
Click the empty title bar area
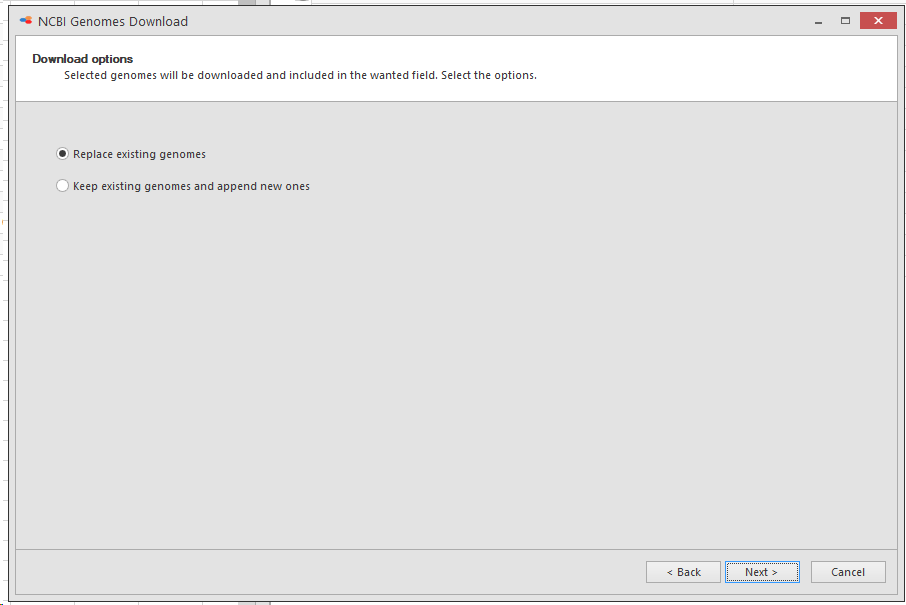497,21
